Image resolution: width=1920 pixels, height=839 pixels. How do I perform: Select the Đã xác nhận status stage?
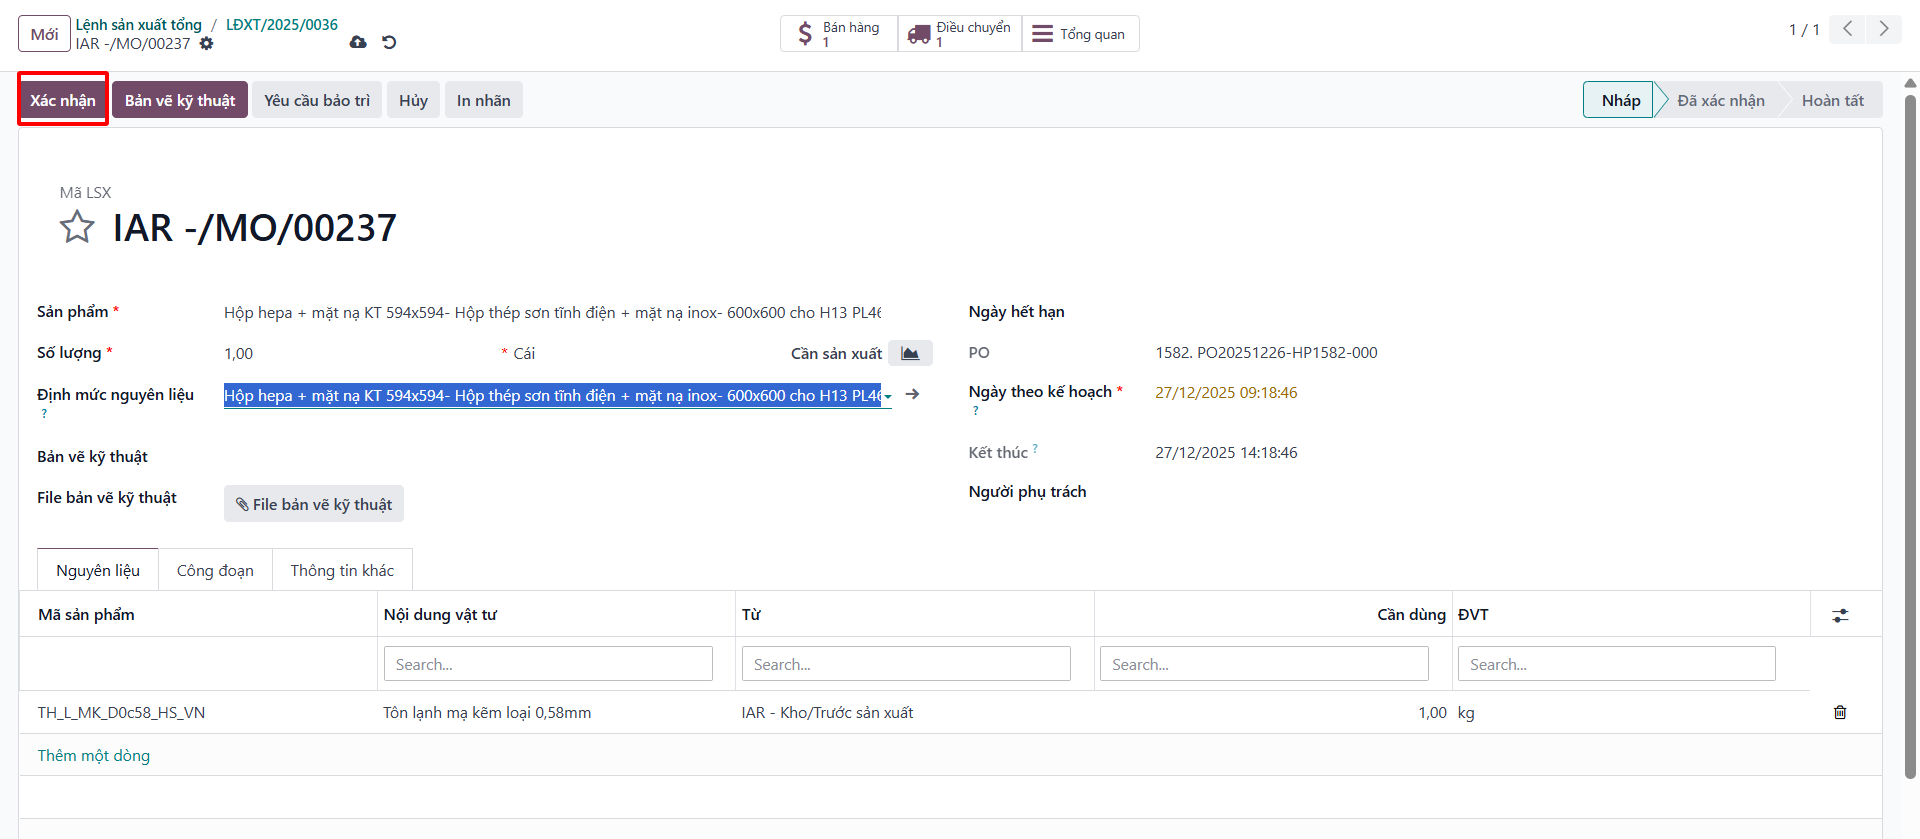1721,100
